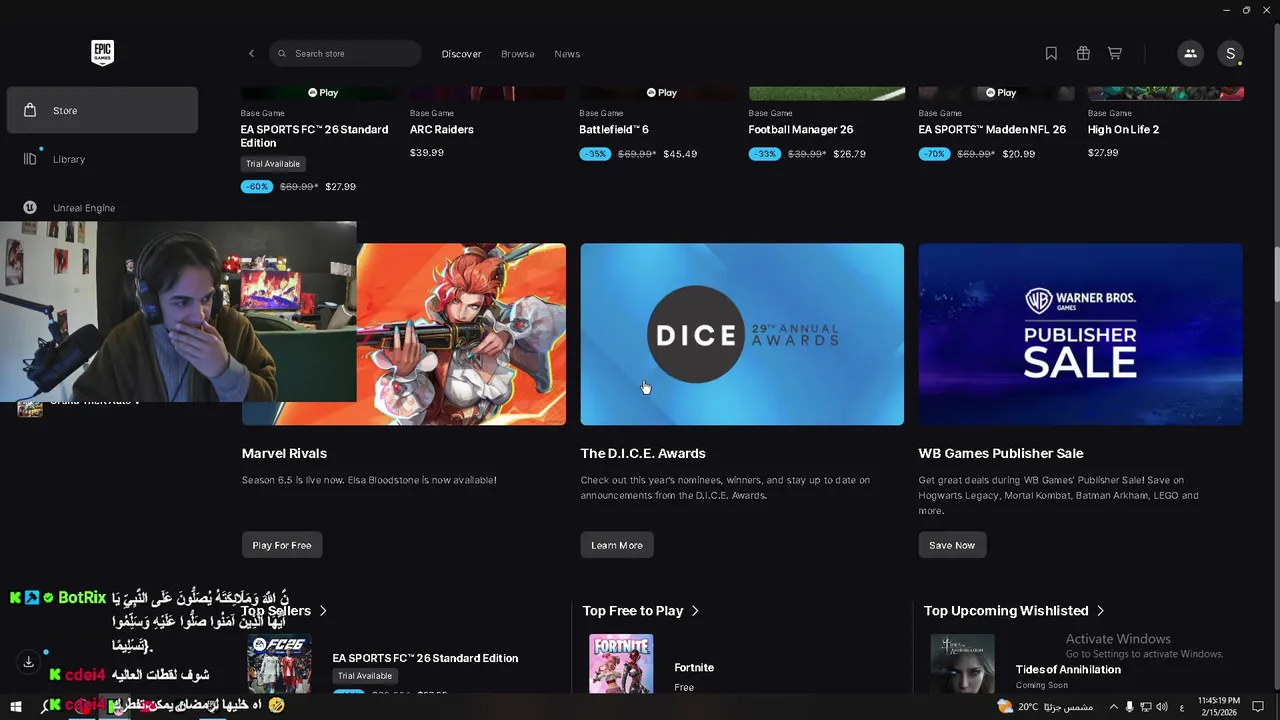This screenshot has height=720, width=1280.
Task: Open the Windows Start button
Action: [x=16, y=707]
